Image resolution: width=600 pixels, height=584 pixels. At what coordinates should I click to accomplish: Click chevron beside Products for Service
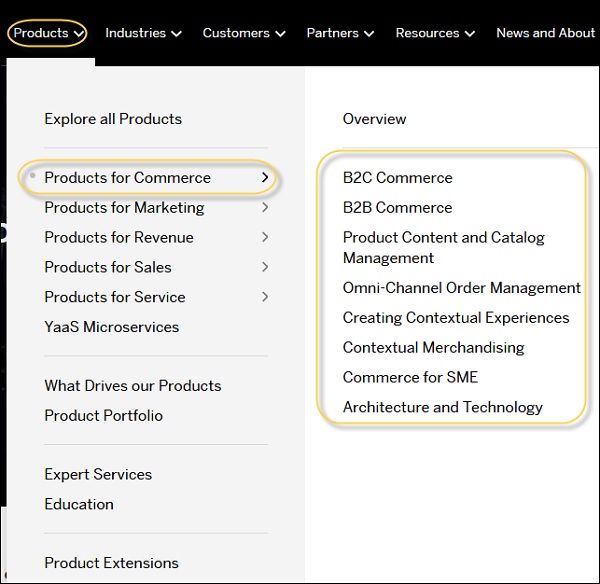(265, 297)
